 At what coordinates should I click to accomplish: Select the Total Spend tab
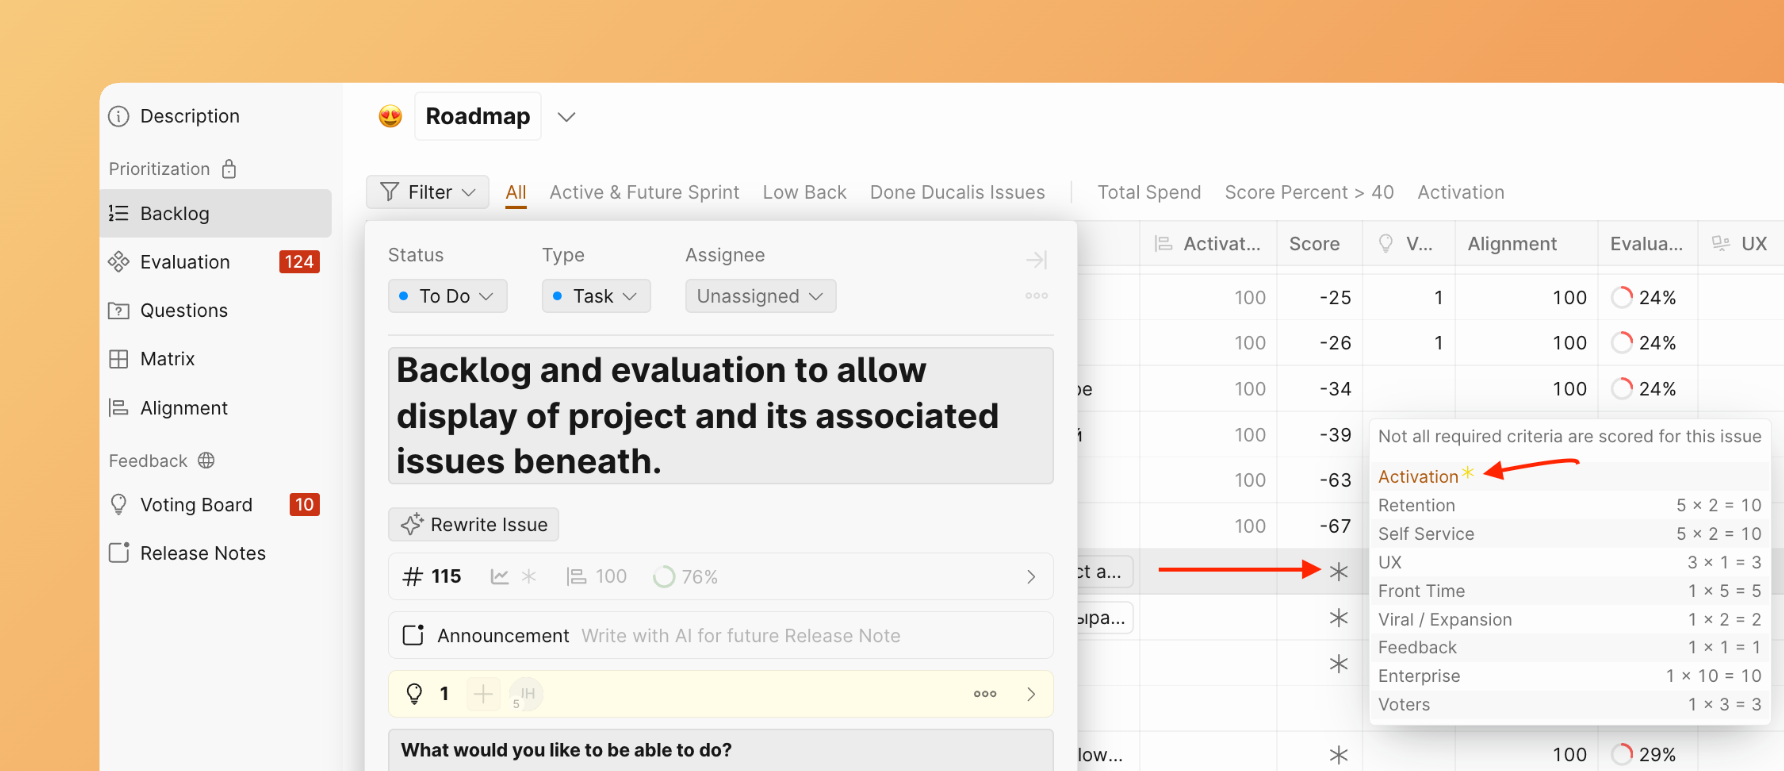[x=1149, y=192]
